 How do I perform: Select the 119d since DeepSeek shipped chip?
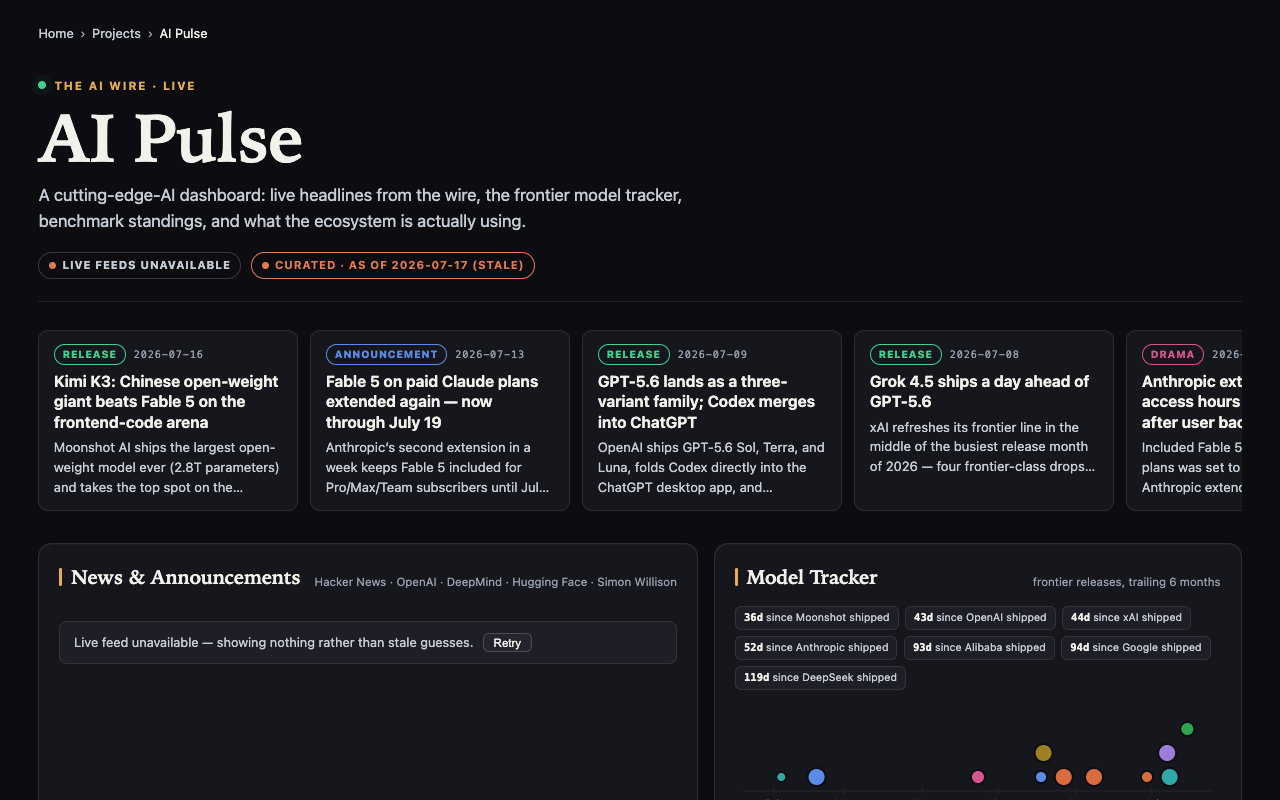point(820,678)
